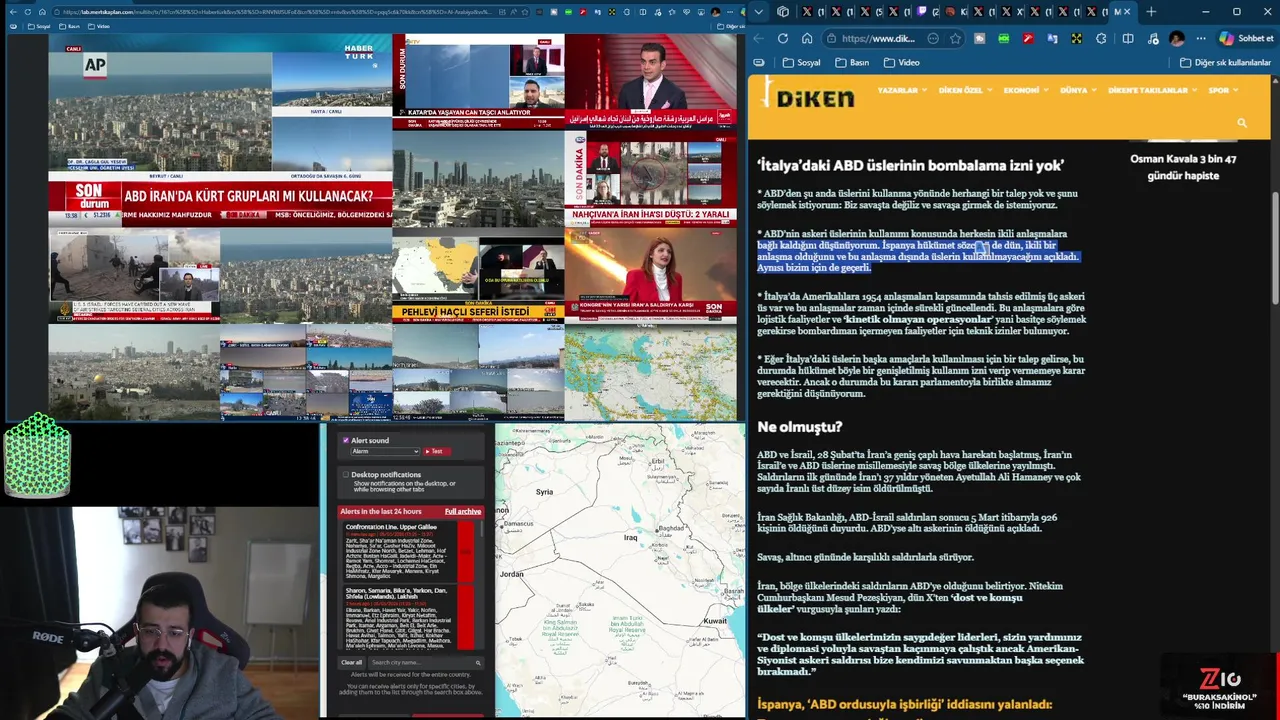
Task: Open Video bookmarks folder in right browser
Action: point(902,62)
